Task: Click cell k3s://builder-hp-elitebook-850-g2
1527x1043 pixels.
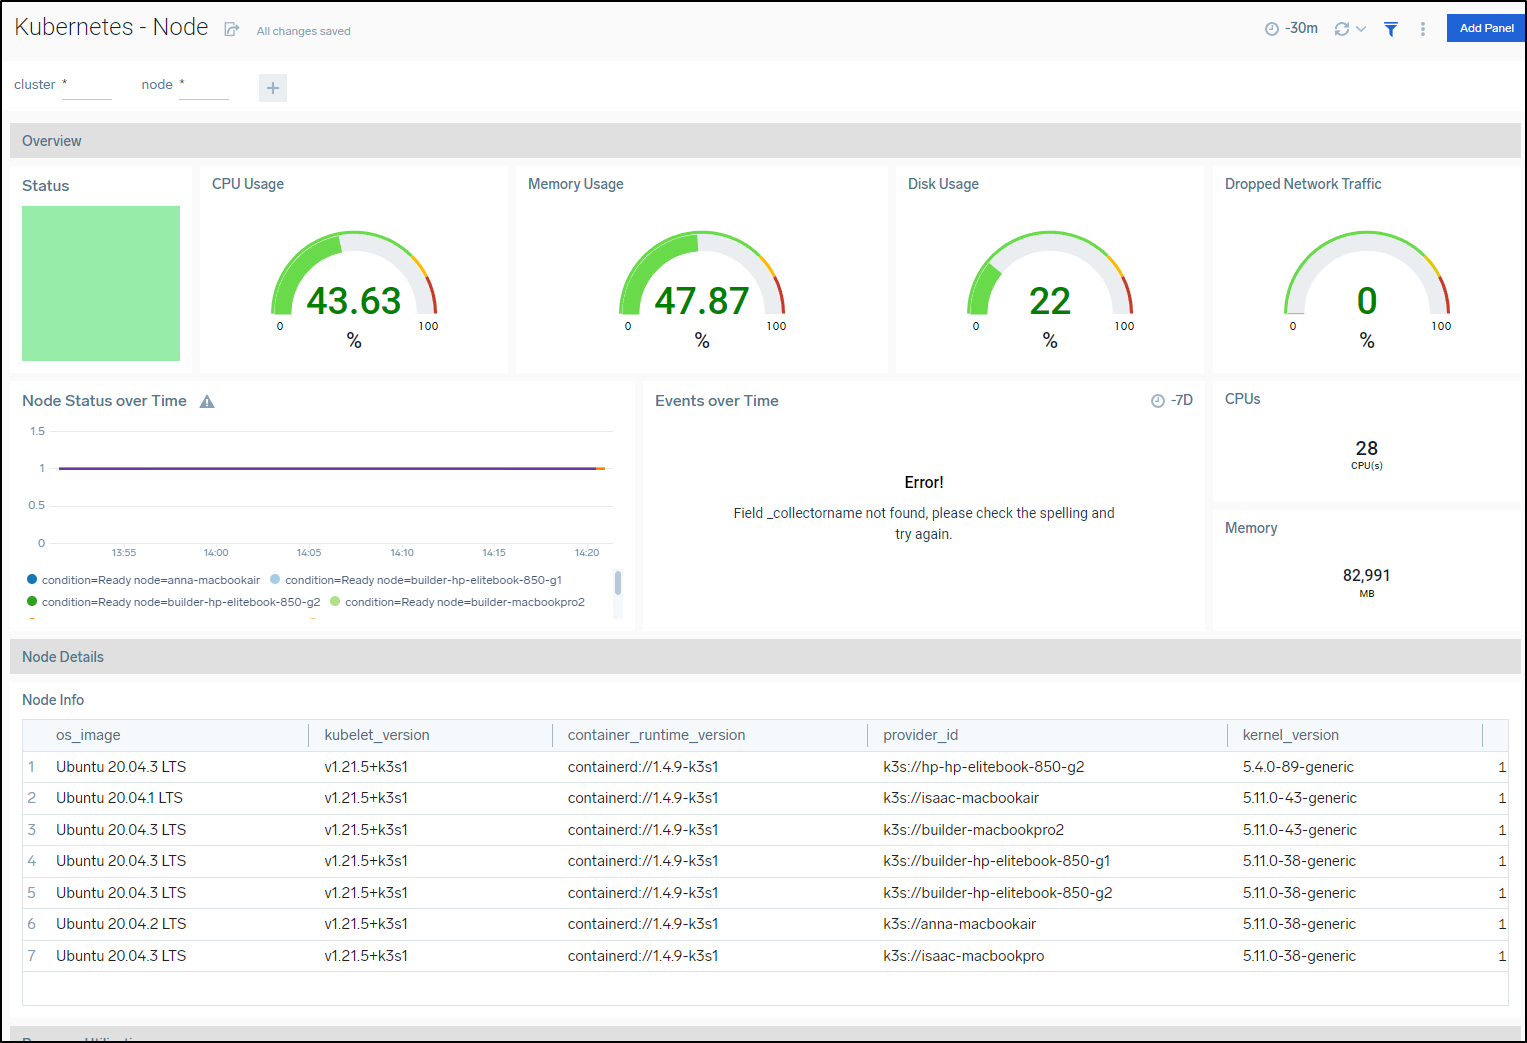Action: pyautogui.click(x=997, y=893)
